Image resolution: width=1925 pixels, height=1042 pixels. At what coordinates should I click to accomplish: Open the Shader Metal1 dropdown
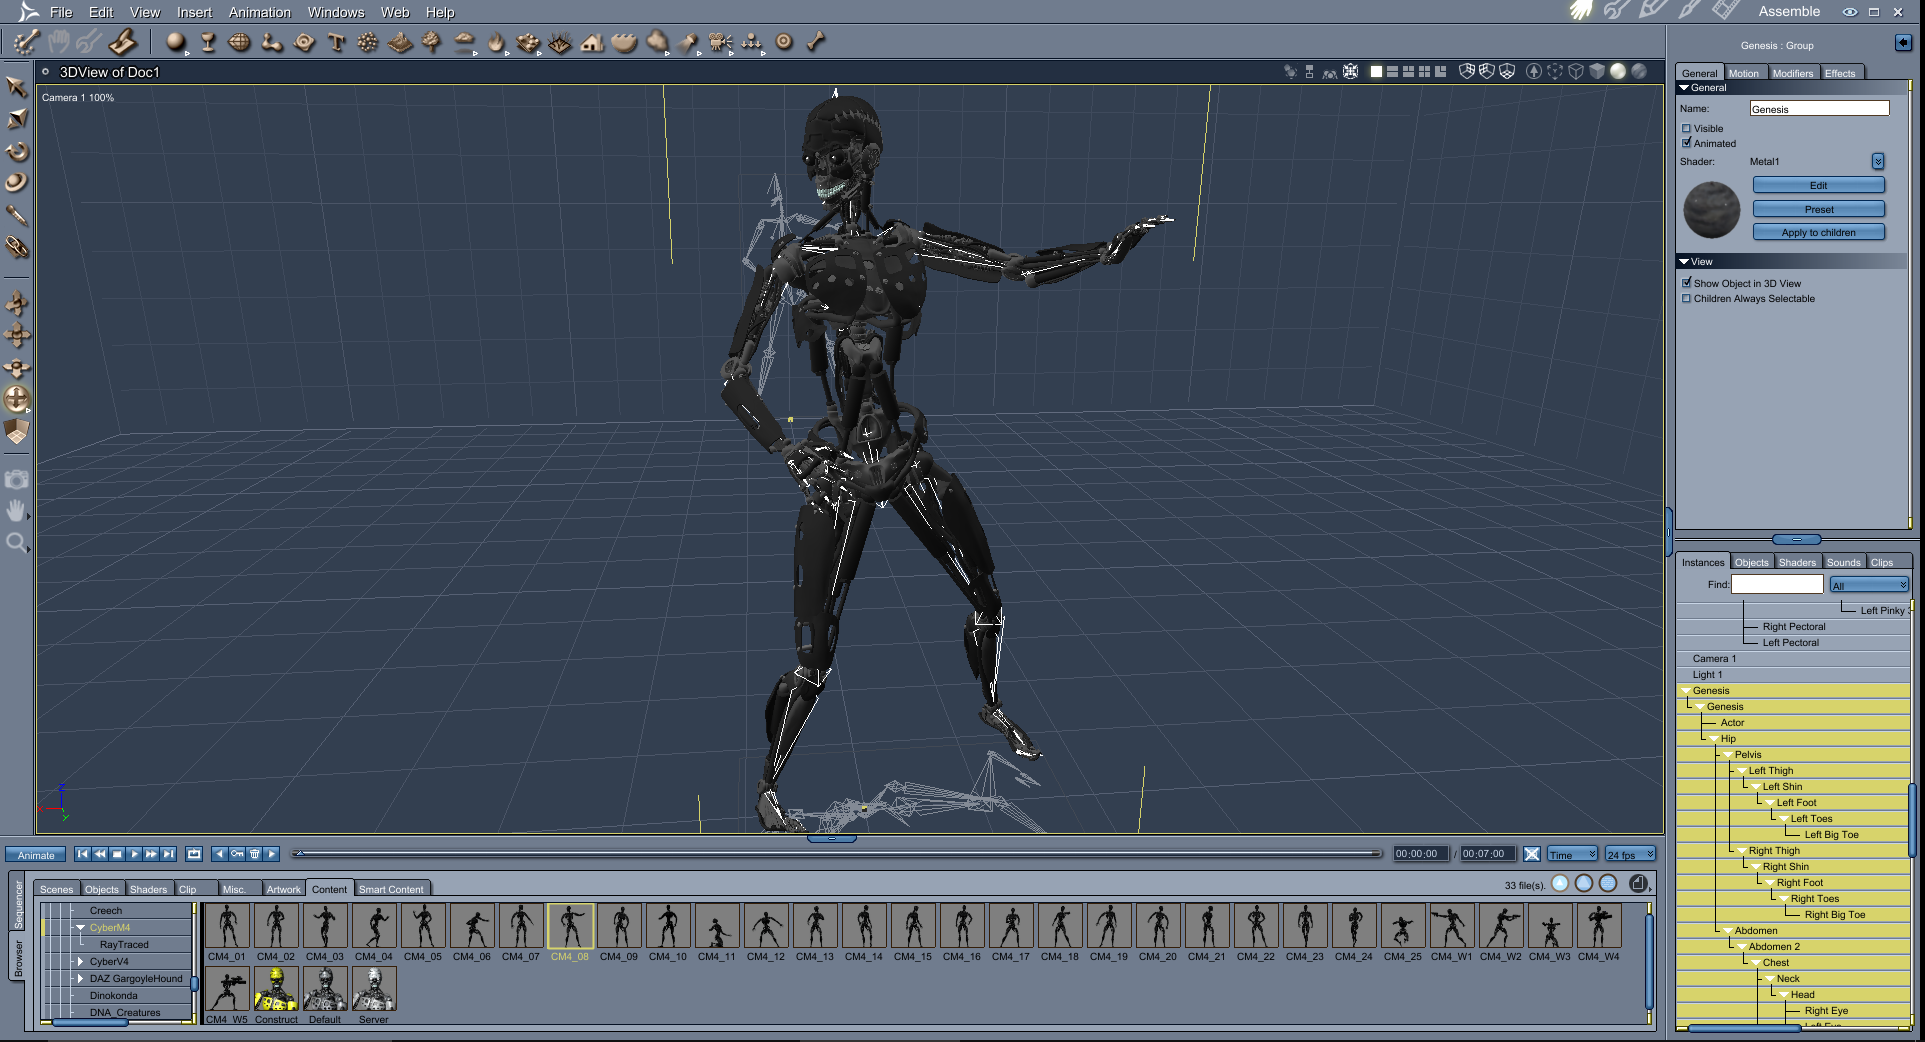[x=1878, y=161]
